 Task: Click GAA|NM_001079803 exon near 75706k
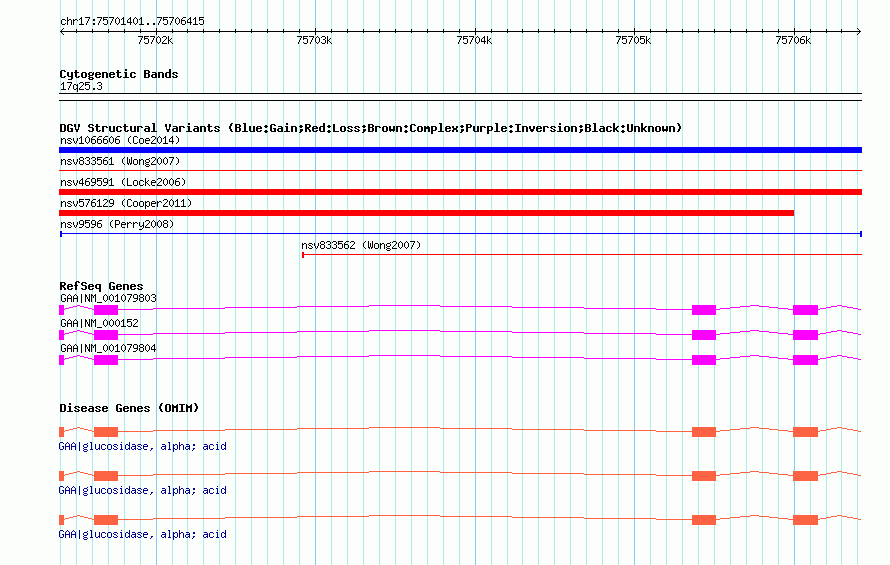(x=805, y=309)
